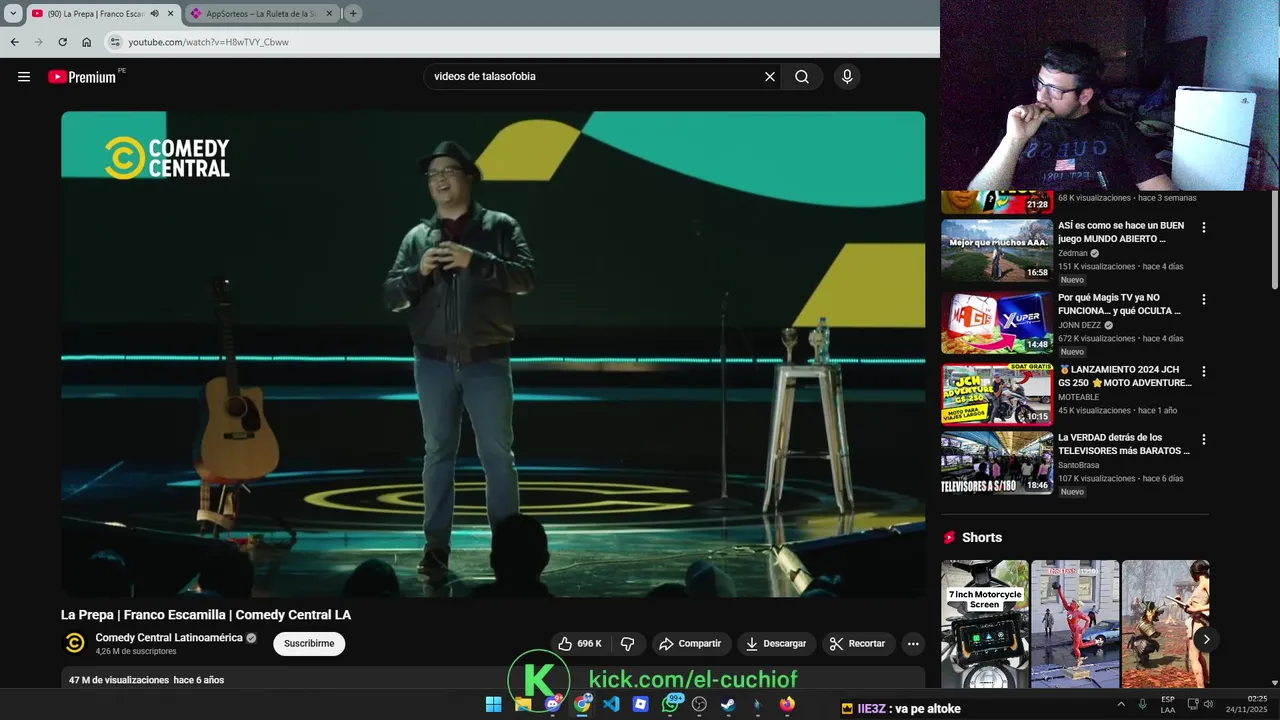Show hidden system tray icons chevron

(x=1120, y=705)
